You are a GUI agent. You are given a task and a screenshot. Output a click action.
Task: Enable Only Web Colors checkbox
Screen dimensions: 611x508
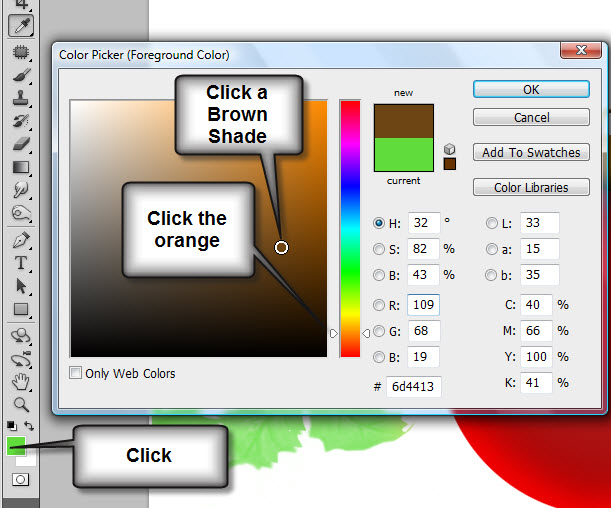coord(75,372)
